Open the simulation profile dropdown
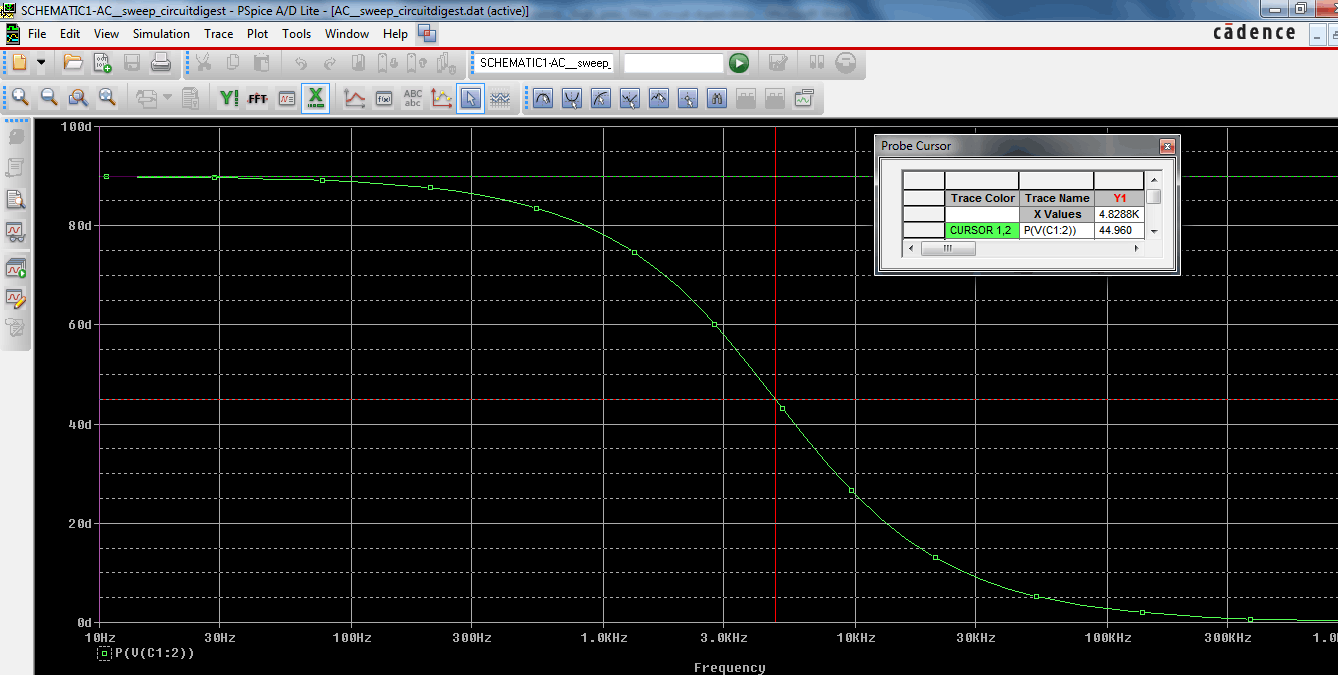 tap(545, 62)
